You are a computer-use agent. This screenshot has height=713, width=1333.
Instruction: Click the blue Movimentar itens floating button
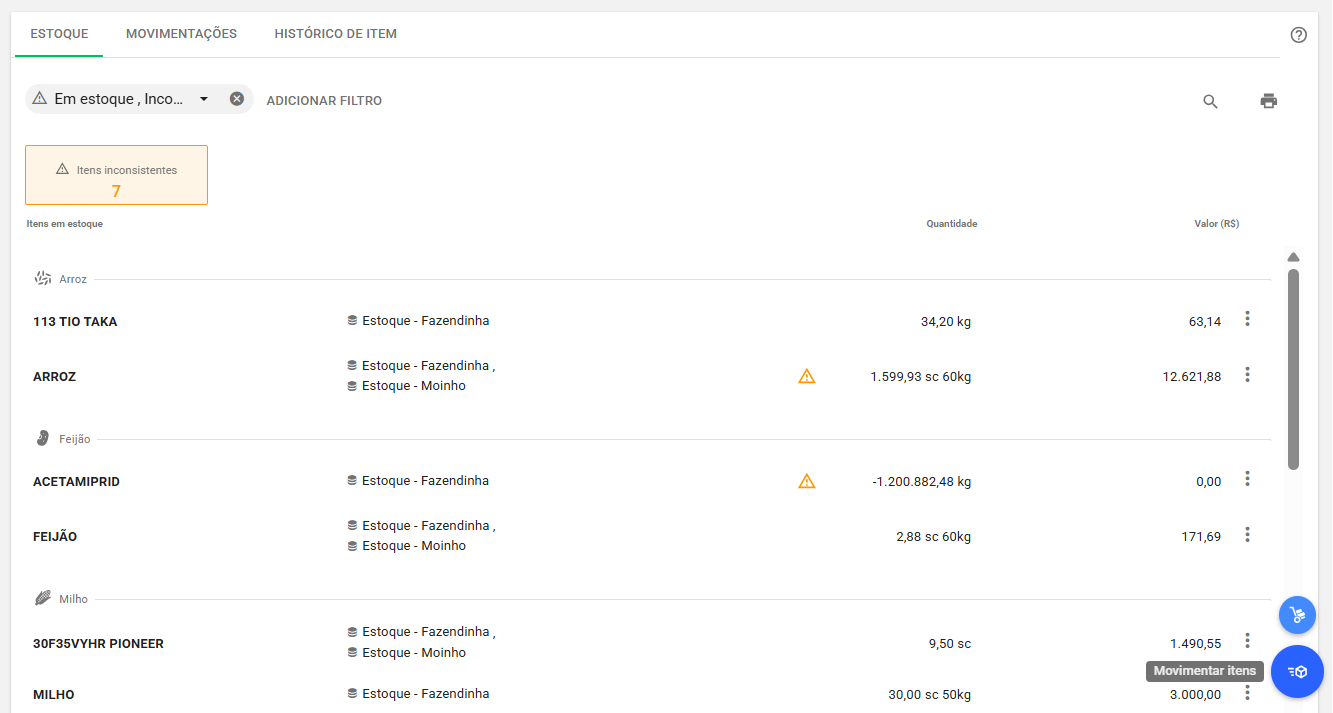coord(1297,672)
